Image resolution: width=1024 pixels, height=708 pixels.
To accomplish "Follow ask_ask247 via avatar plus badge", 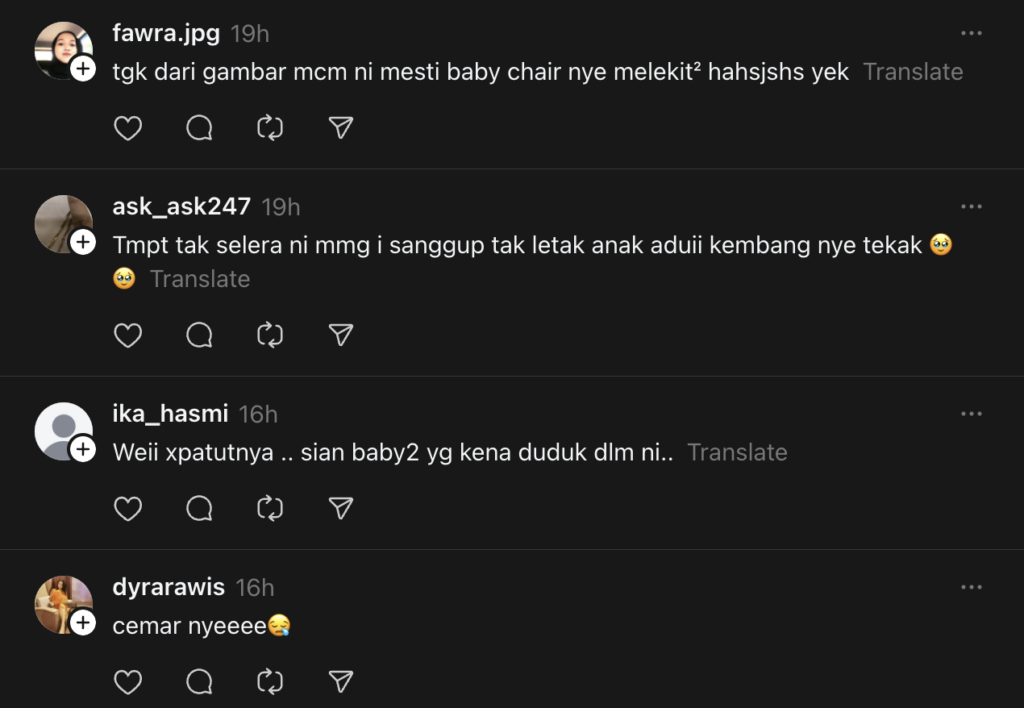I will [x=84, y=242].
